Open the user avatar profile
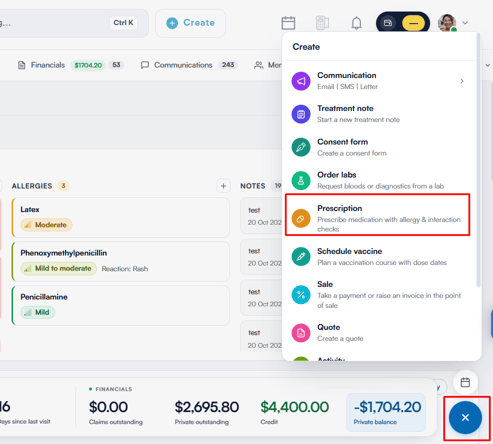This screenshot has width=493, height=444. point(447,23)
